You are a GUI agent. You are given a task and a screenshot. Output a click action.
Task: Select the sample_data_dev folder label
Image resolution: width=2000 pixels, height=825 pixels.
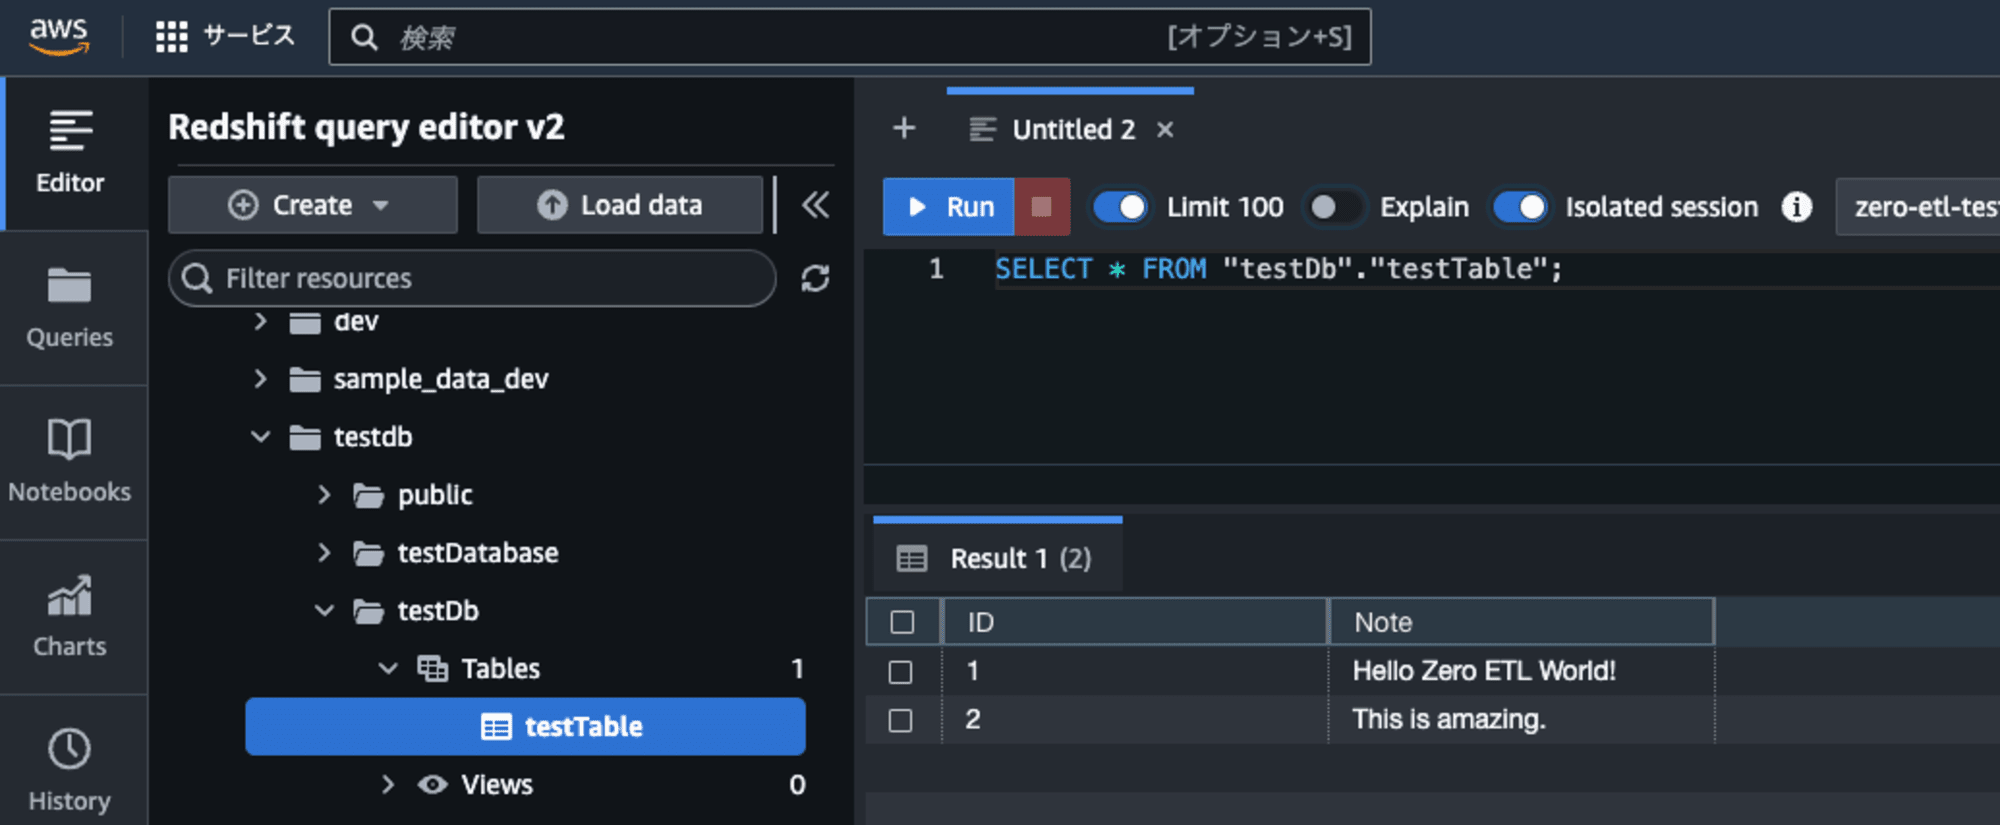click(440, 379)
